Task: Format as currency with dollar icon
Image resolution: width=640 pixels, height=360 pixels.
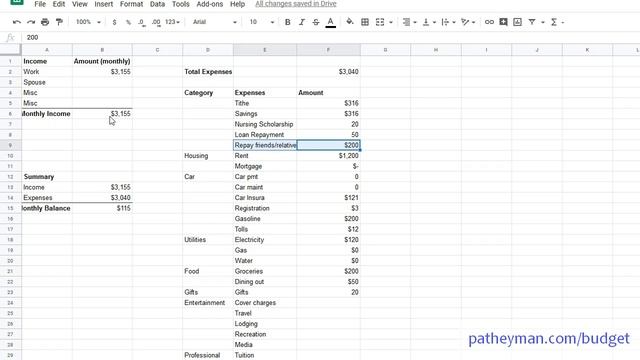Action: tap(114, 22)
